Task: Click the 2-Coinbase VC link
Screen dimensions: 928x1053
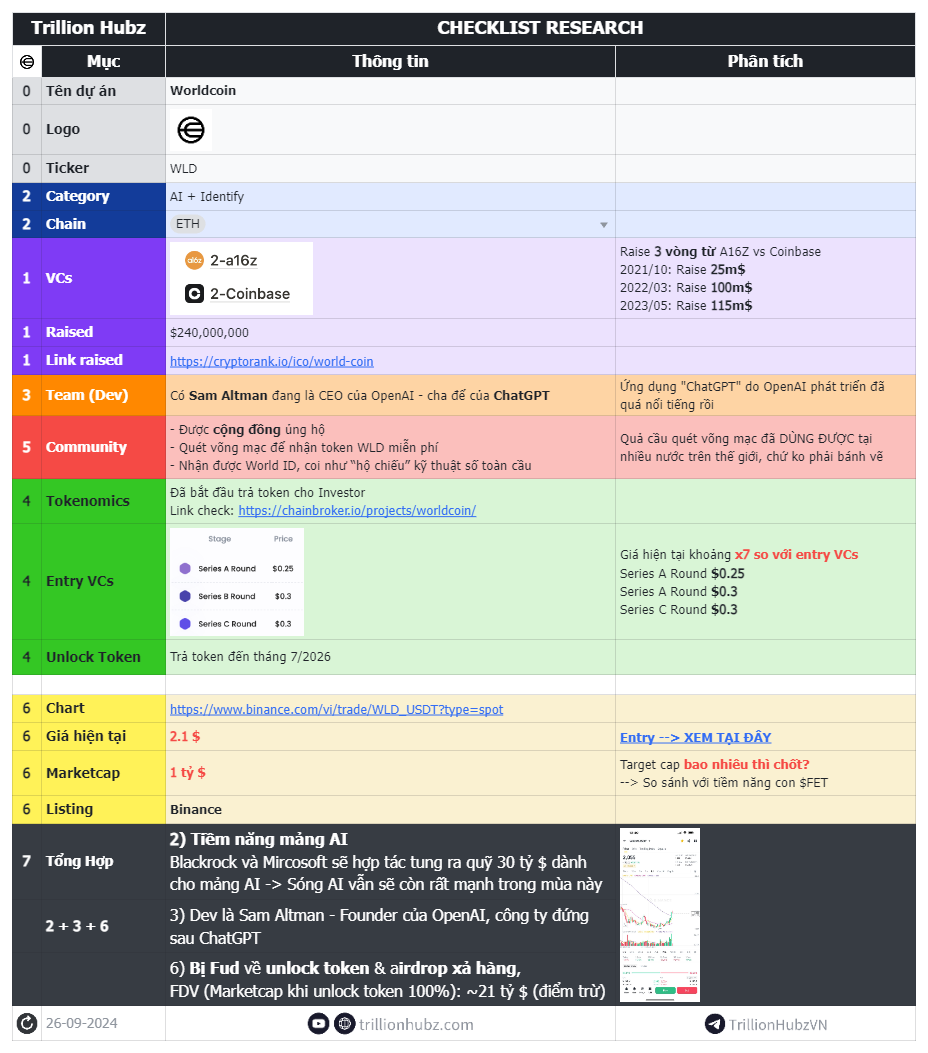Action: point(250,294)
